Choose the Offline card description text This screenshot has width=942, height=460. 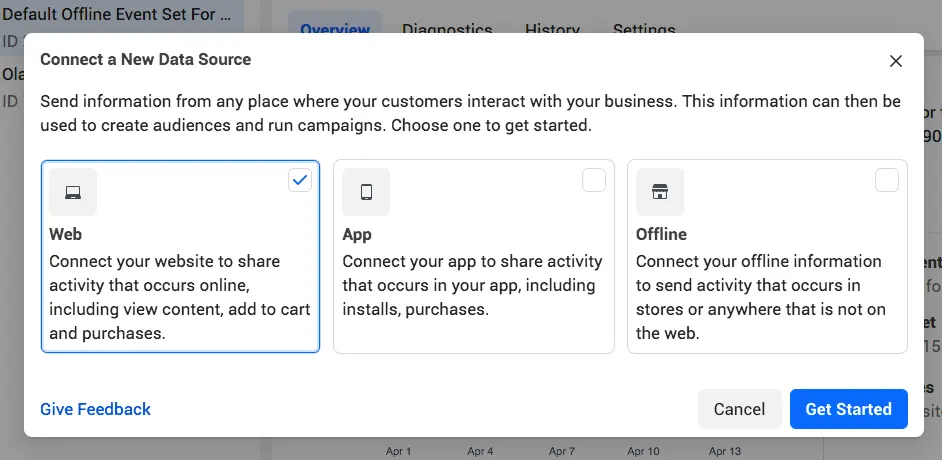pos(760,297)
